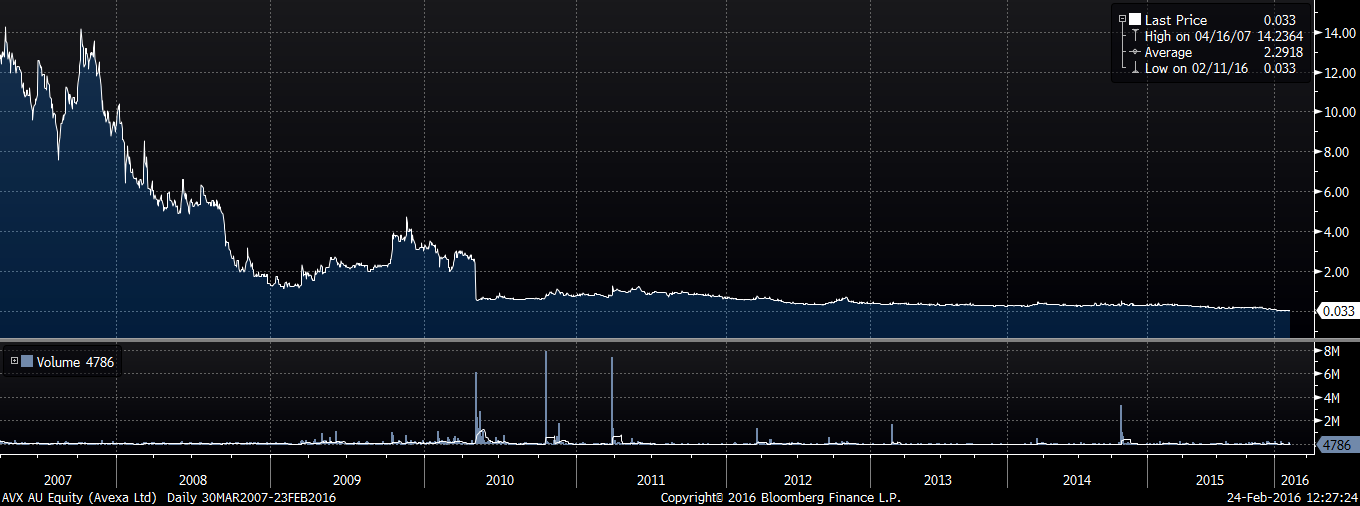Click High on 04/16/07 legend entry

coord(1199,36)
